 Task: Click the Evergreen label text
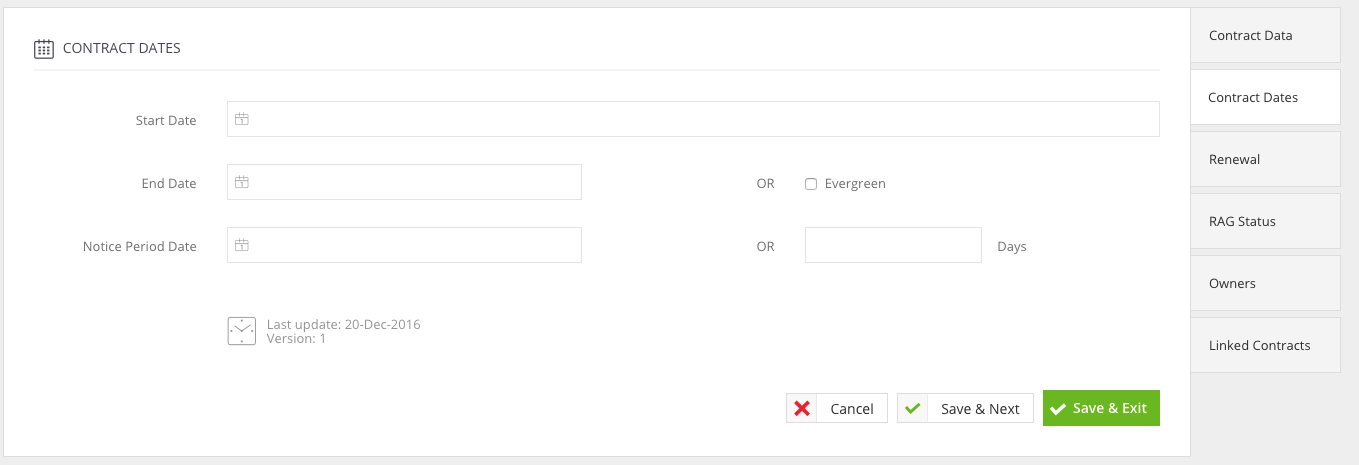[x=855, y=184]
